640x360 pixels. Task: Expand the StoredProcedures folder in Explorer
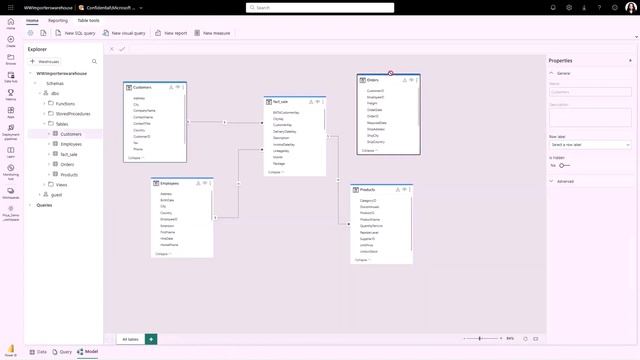tap(44, 113)
